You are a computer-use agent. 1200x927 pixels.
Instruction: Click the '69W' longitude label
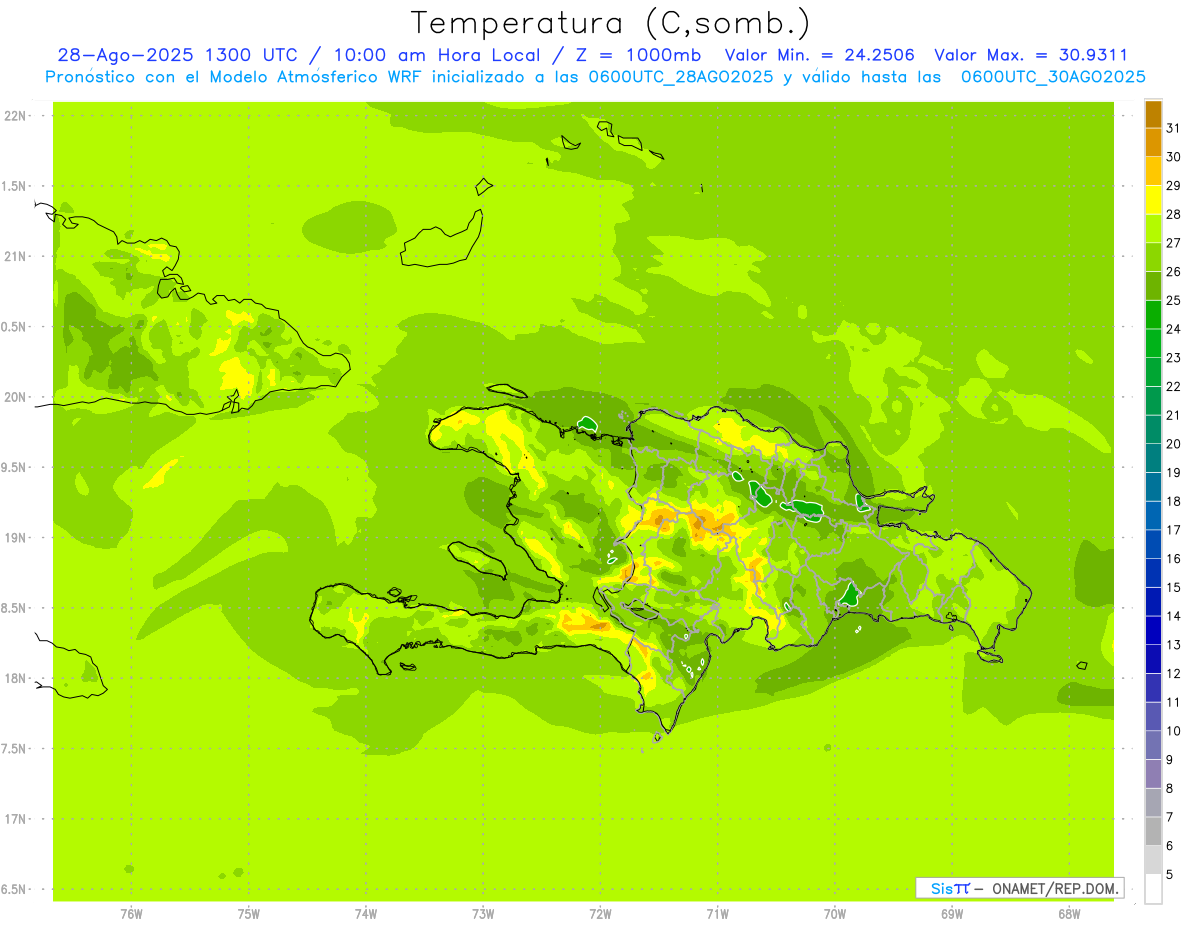pyautogui.click(x=952, y=914)
